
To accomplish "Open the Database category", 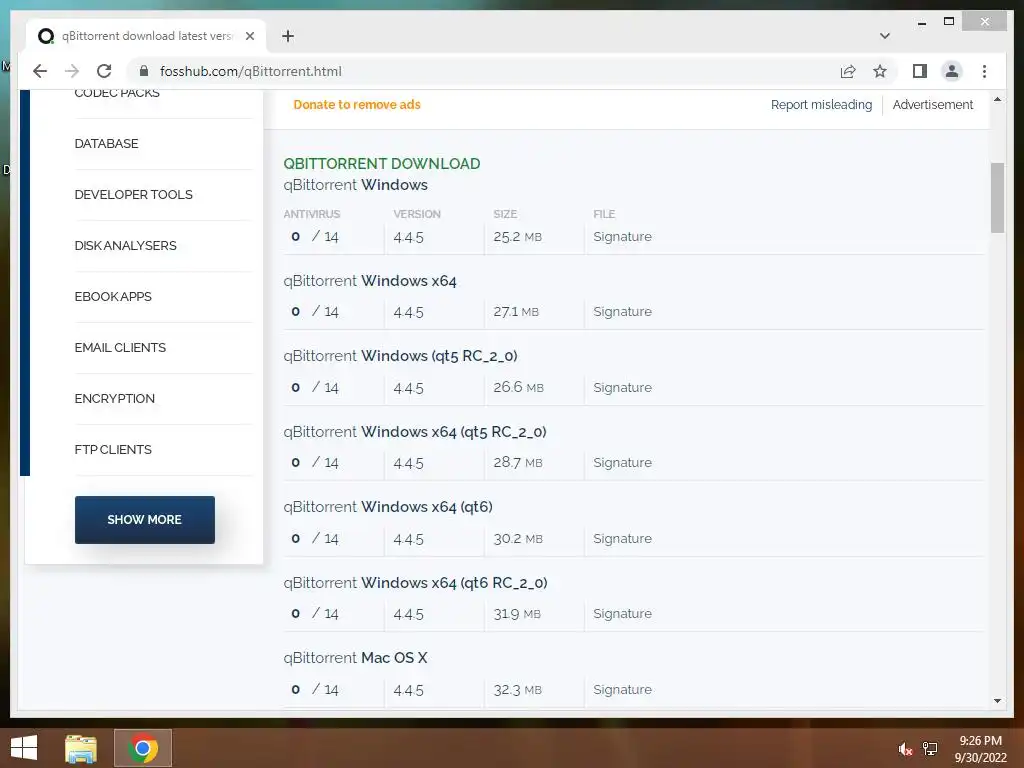I will 106,144.
